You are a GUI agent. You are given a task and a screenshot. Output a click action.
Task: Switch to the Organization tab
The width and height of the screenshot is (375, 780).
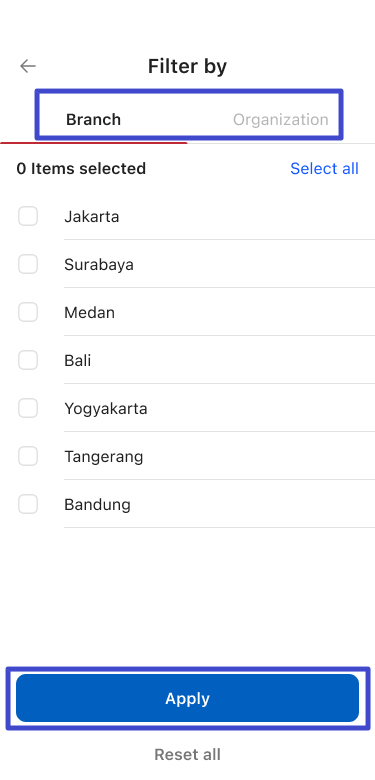point(281,120)
